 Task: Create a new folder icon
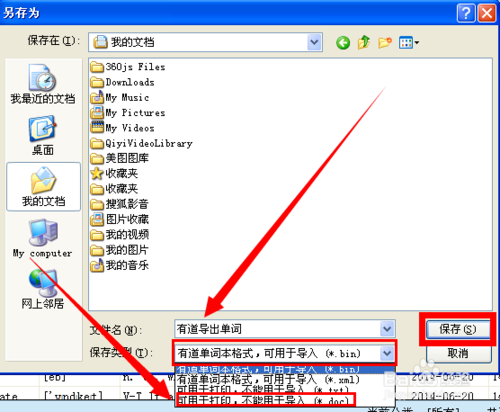(385, 42)
